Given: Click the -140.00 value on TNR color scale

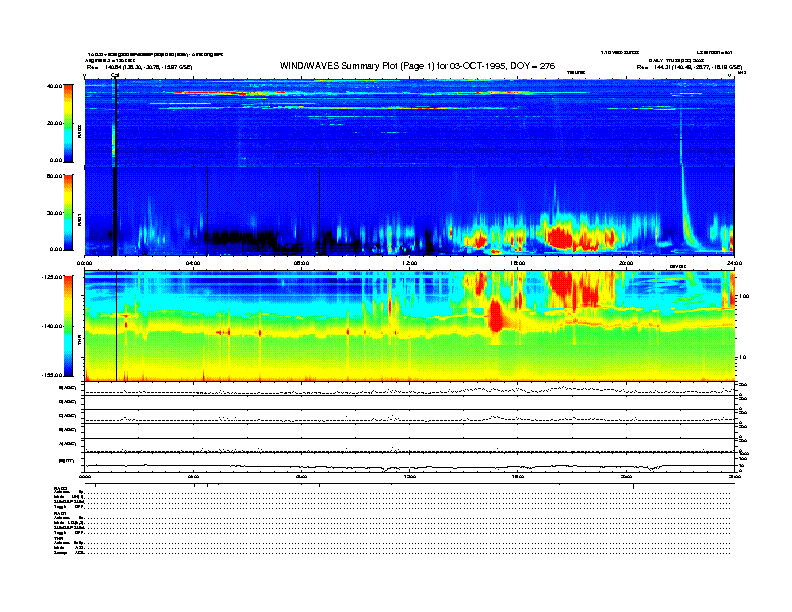Looking at the screenshot, I should coord(52,326).
